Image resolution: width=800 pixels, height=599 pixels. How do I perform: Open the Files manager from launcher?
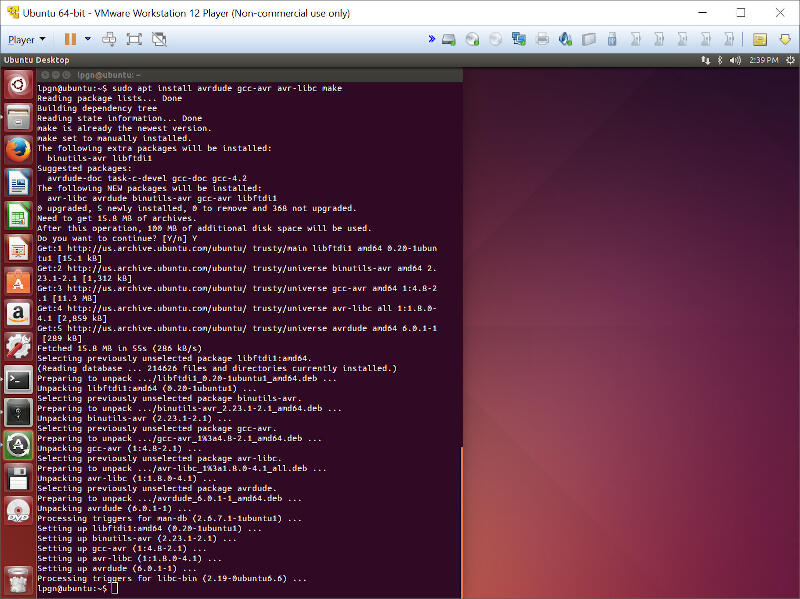click(x=18, y=117)
